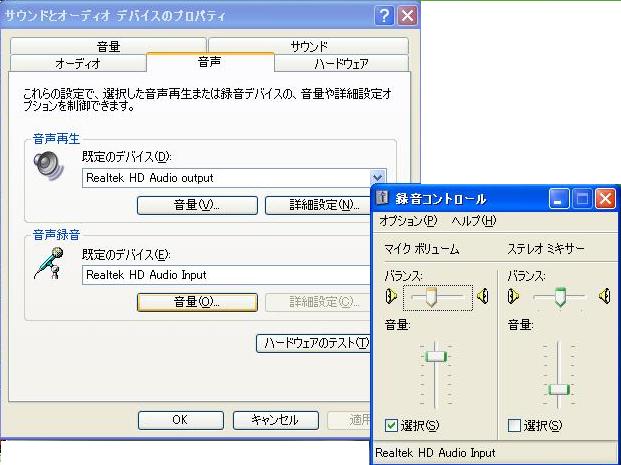Close the 録音コントロール window

click(605, 198)
